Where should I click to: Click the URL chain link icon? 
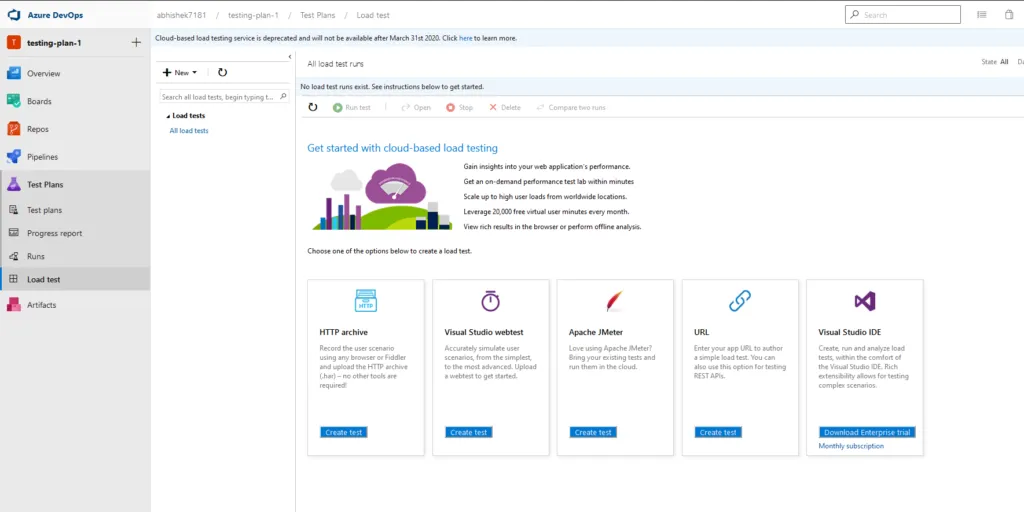740,300
